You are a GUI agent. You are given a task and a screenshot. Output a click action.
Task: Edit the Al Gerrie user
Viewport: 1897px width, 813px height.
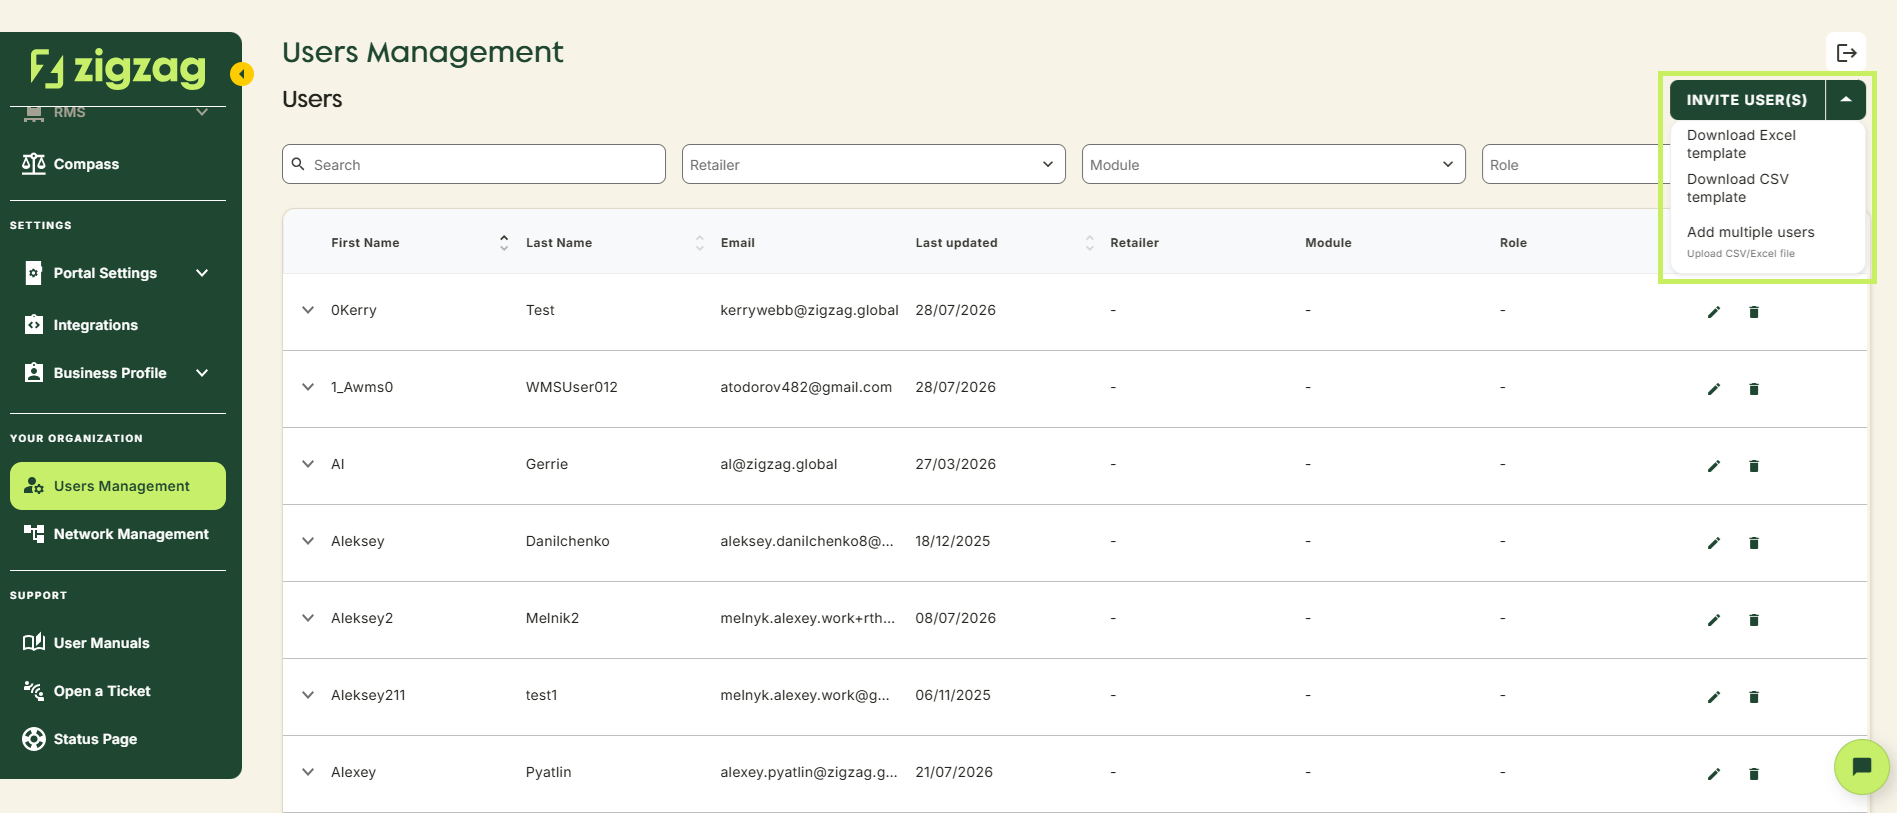click(1714, 466)
